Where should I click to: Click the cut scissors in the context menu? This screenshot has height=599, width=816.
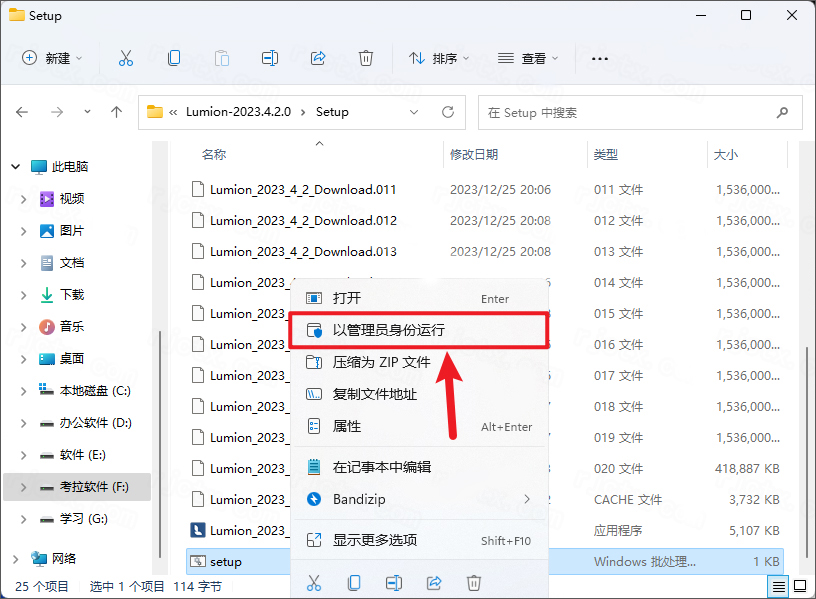314,583
